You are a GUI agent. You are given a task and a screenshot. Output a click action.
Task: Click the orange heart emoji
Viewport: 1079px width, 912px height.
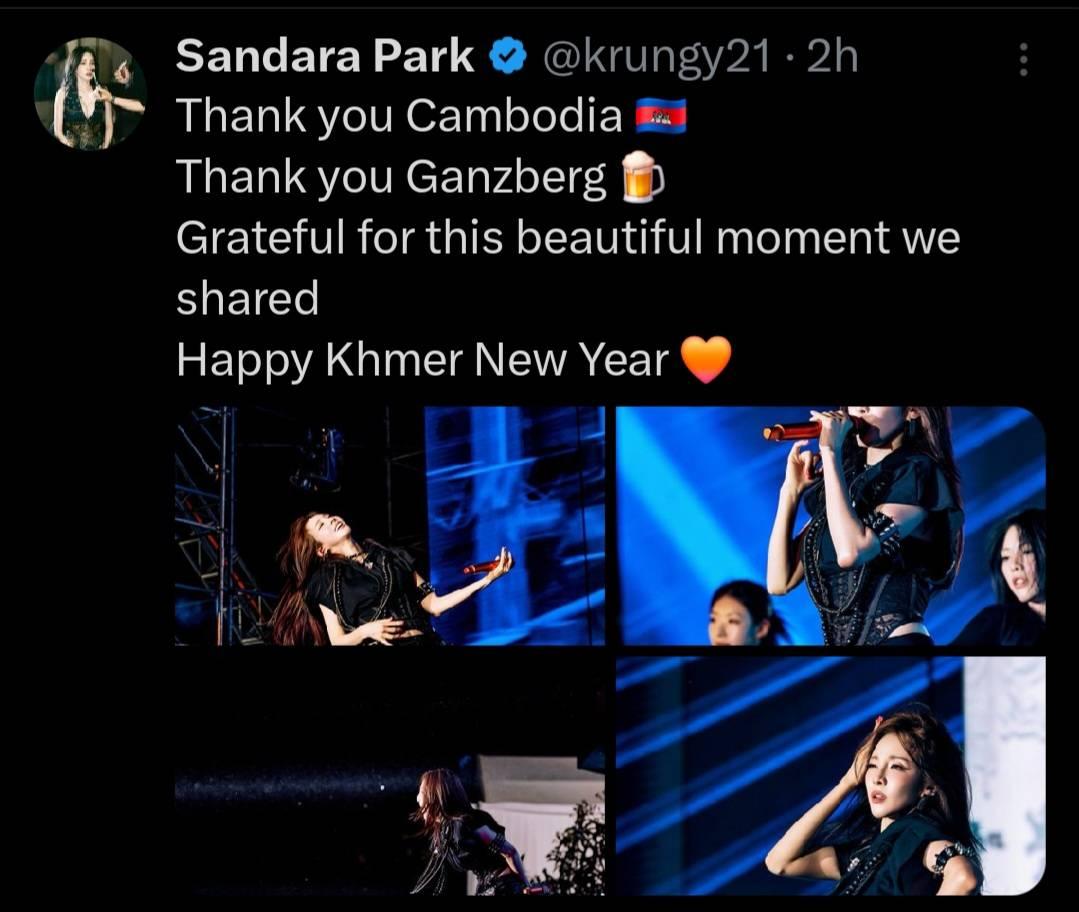tap(705, 359)
